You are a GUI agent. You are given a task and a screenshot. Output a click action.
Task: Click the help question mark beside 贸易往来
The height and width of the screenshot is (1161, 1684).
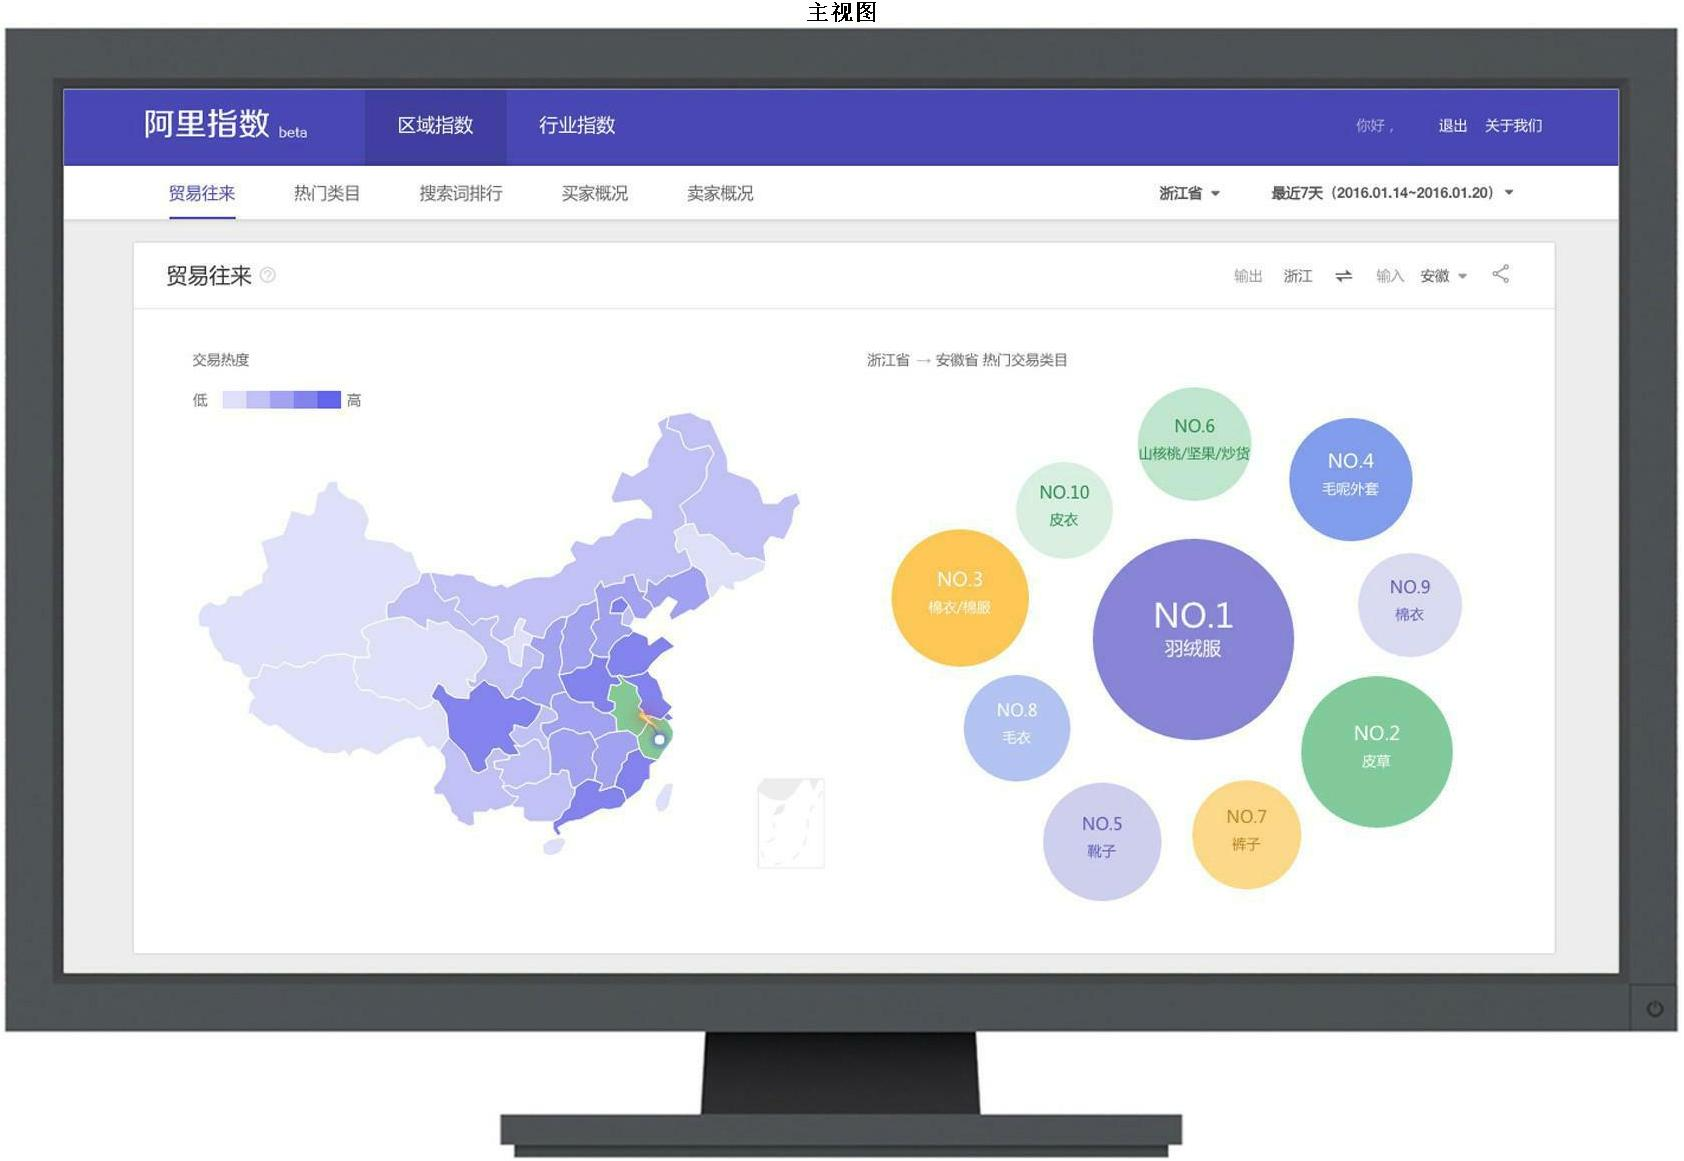coord(268,275)
